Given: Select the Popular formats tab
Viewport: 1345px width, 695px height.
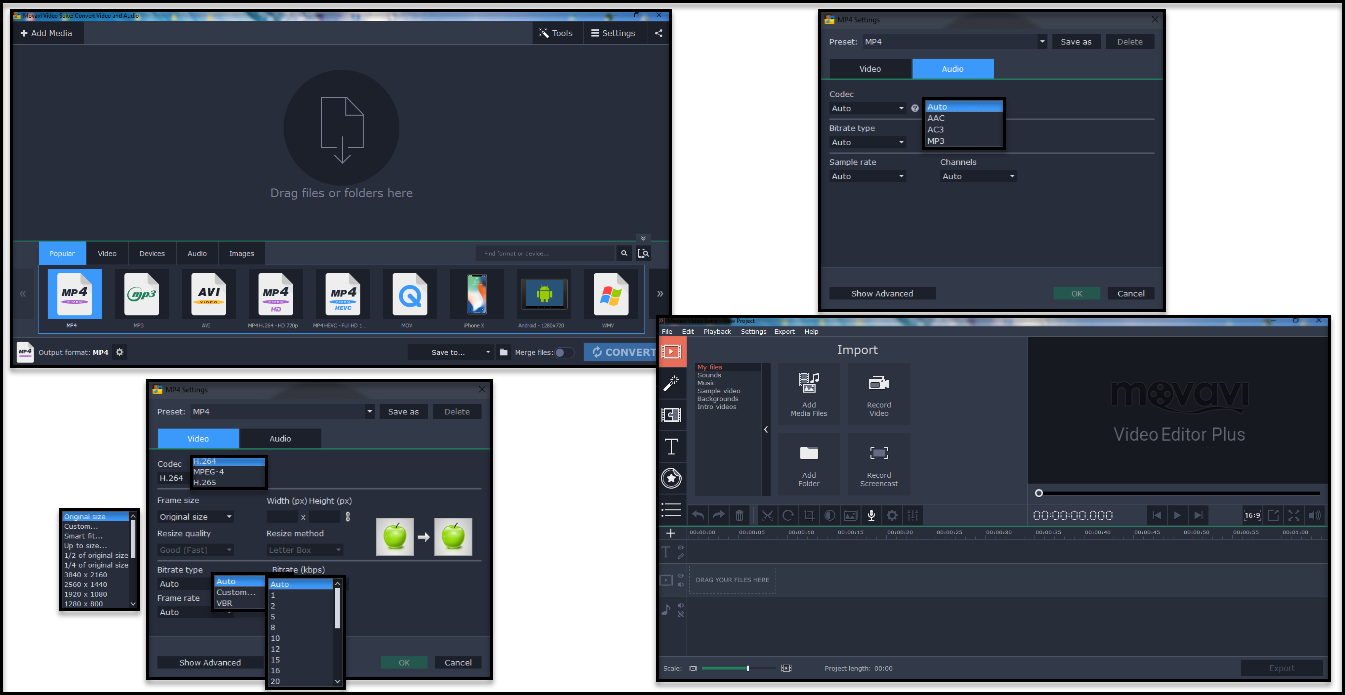Looking at the screenshot, I should [62, 253].
